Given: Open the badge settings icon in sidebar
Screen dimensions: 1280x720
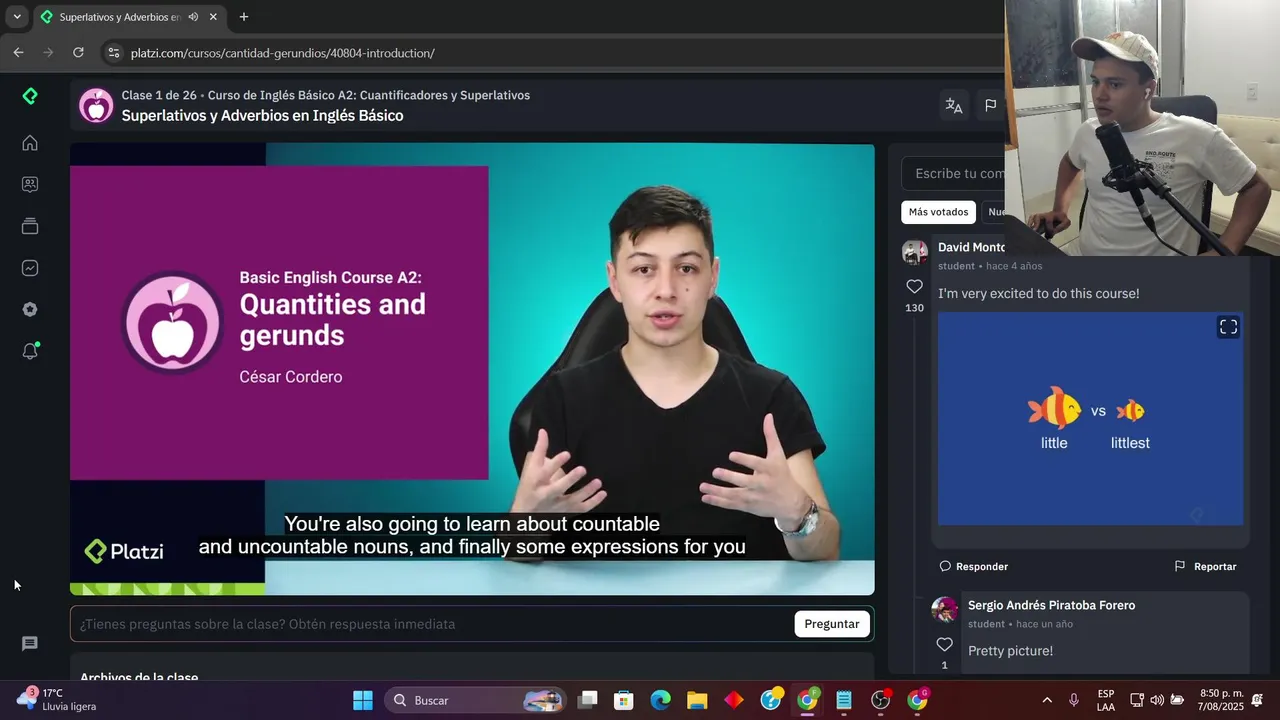Looking at the screenshot, I should tap(30, 310).
